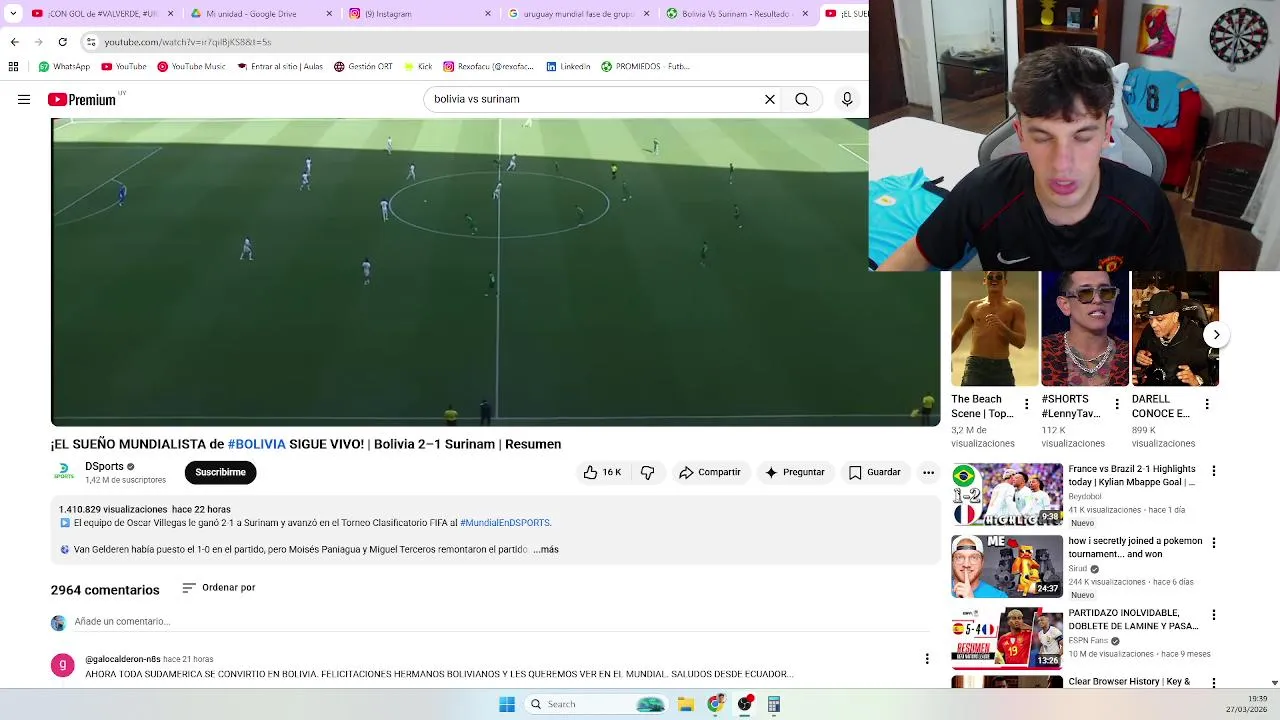Open The Beach Scene short thumbnail

click(x=995, y=329)
